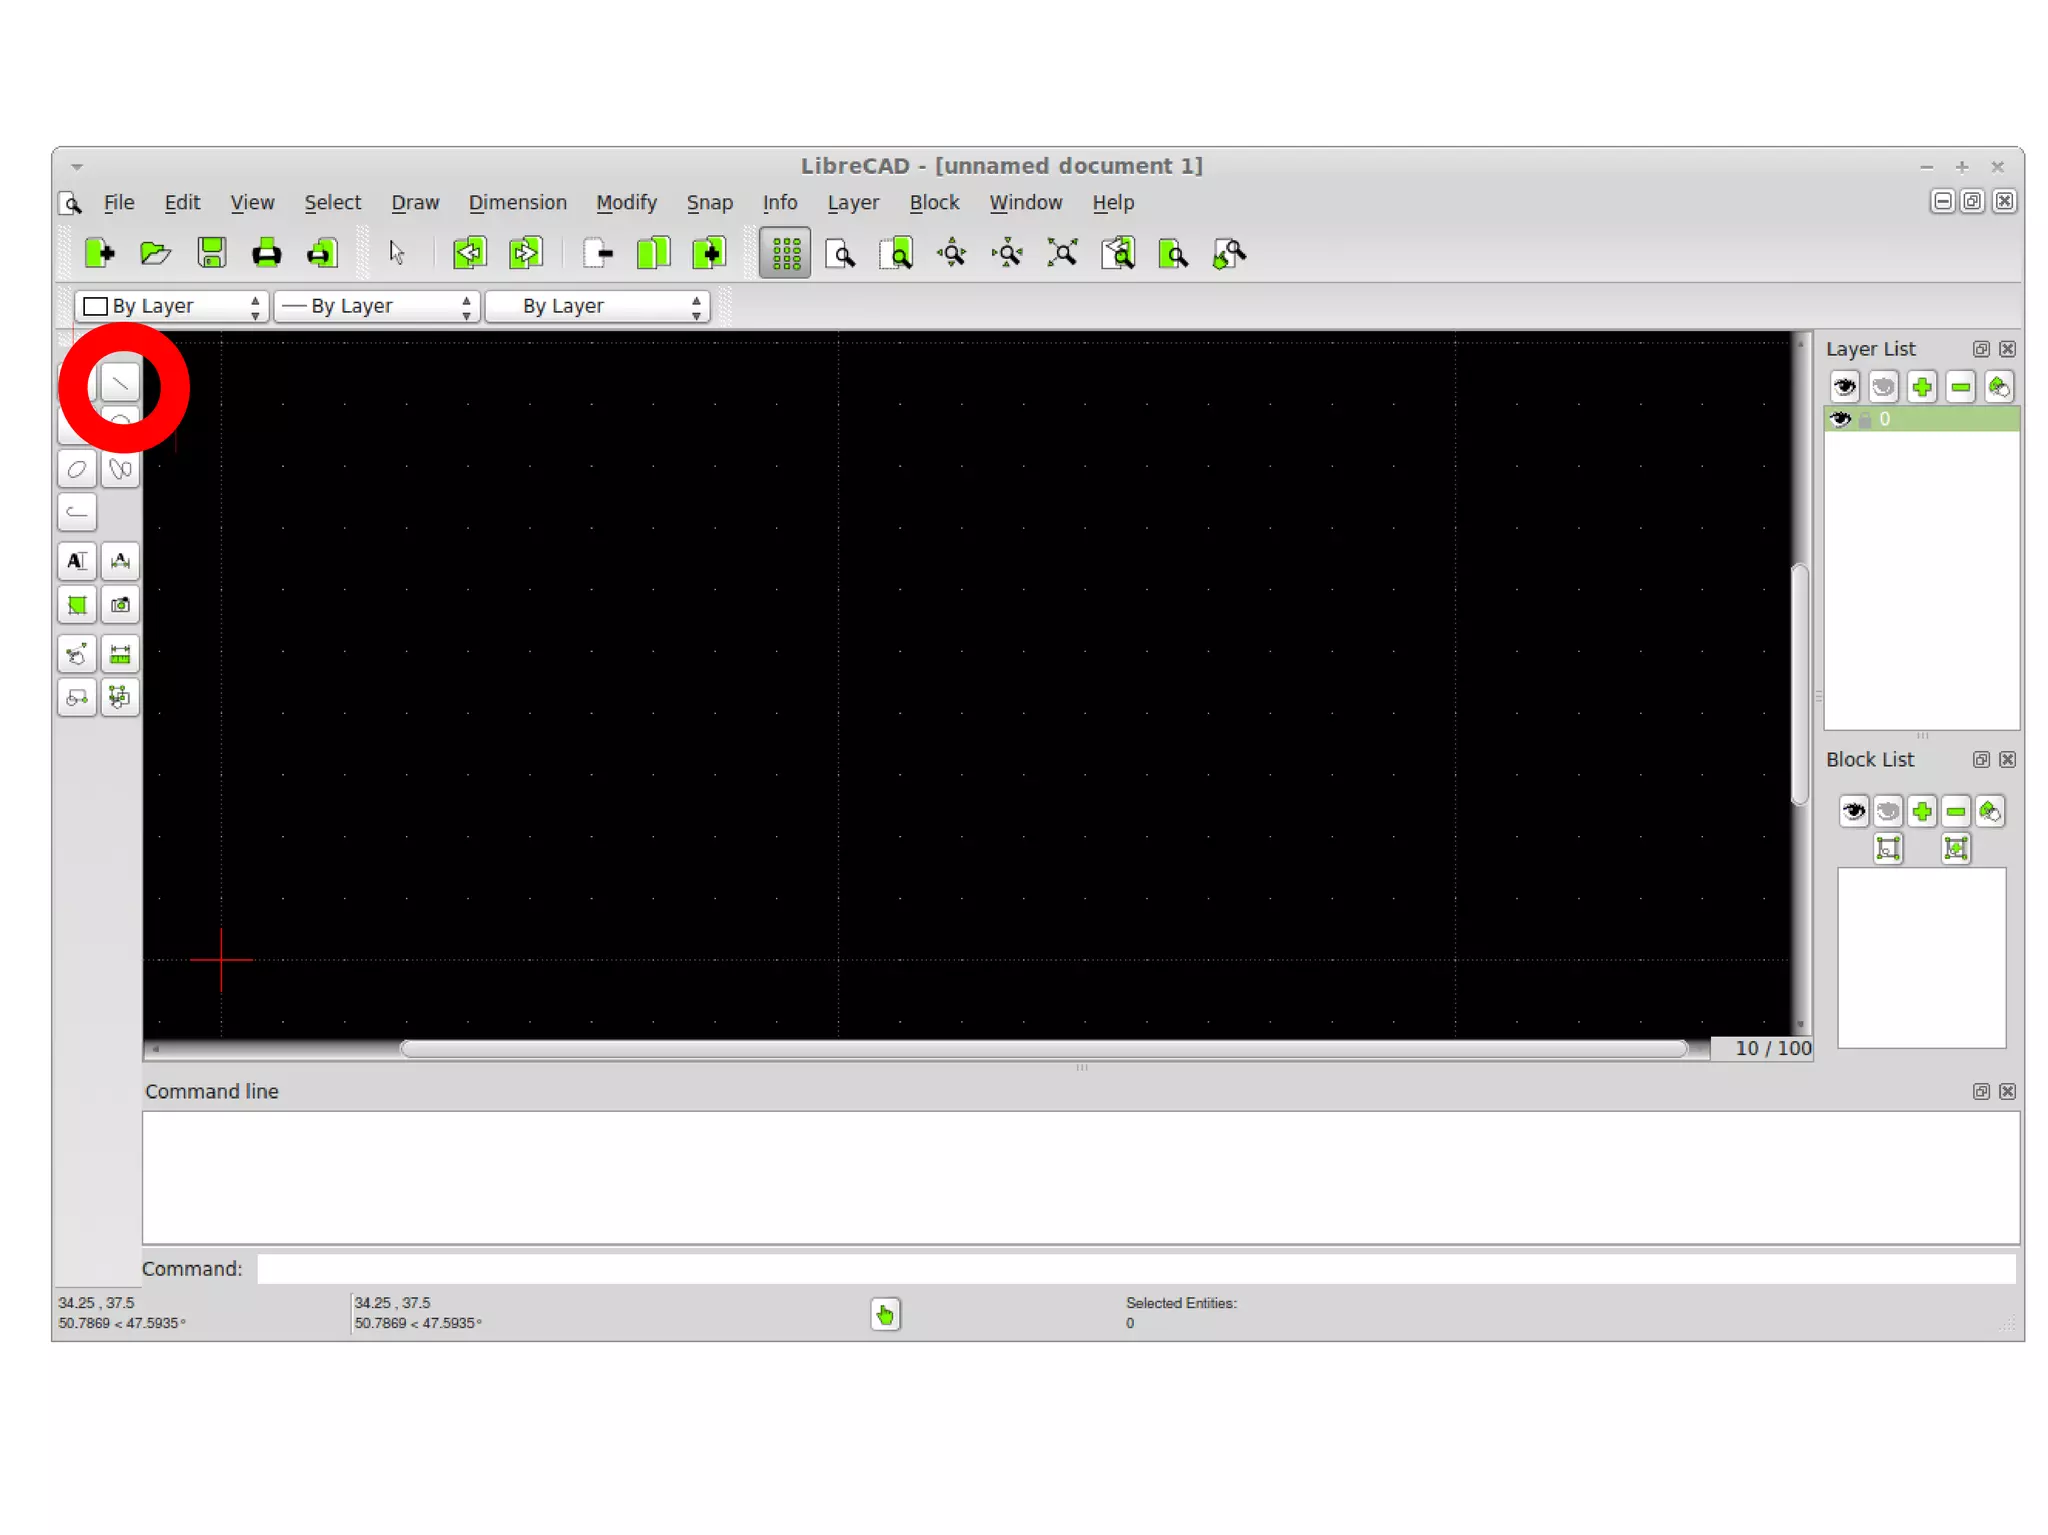The height and width of the screenshot is (1535, 2048).
Task: Select the Text tool
Action: (77, 561)
